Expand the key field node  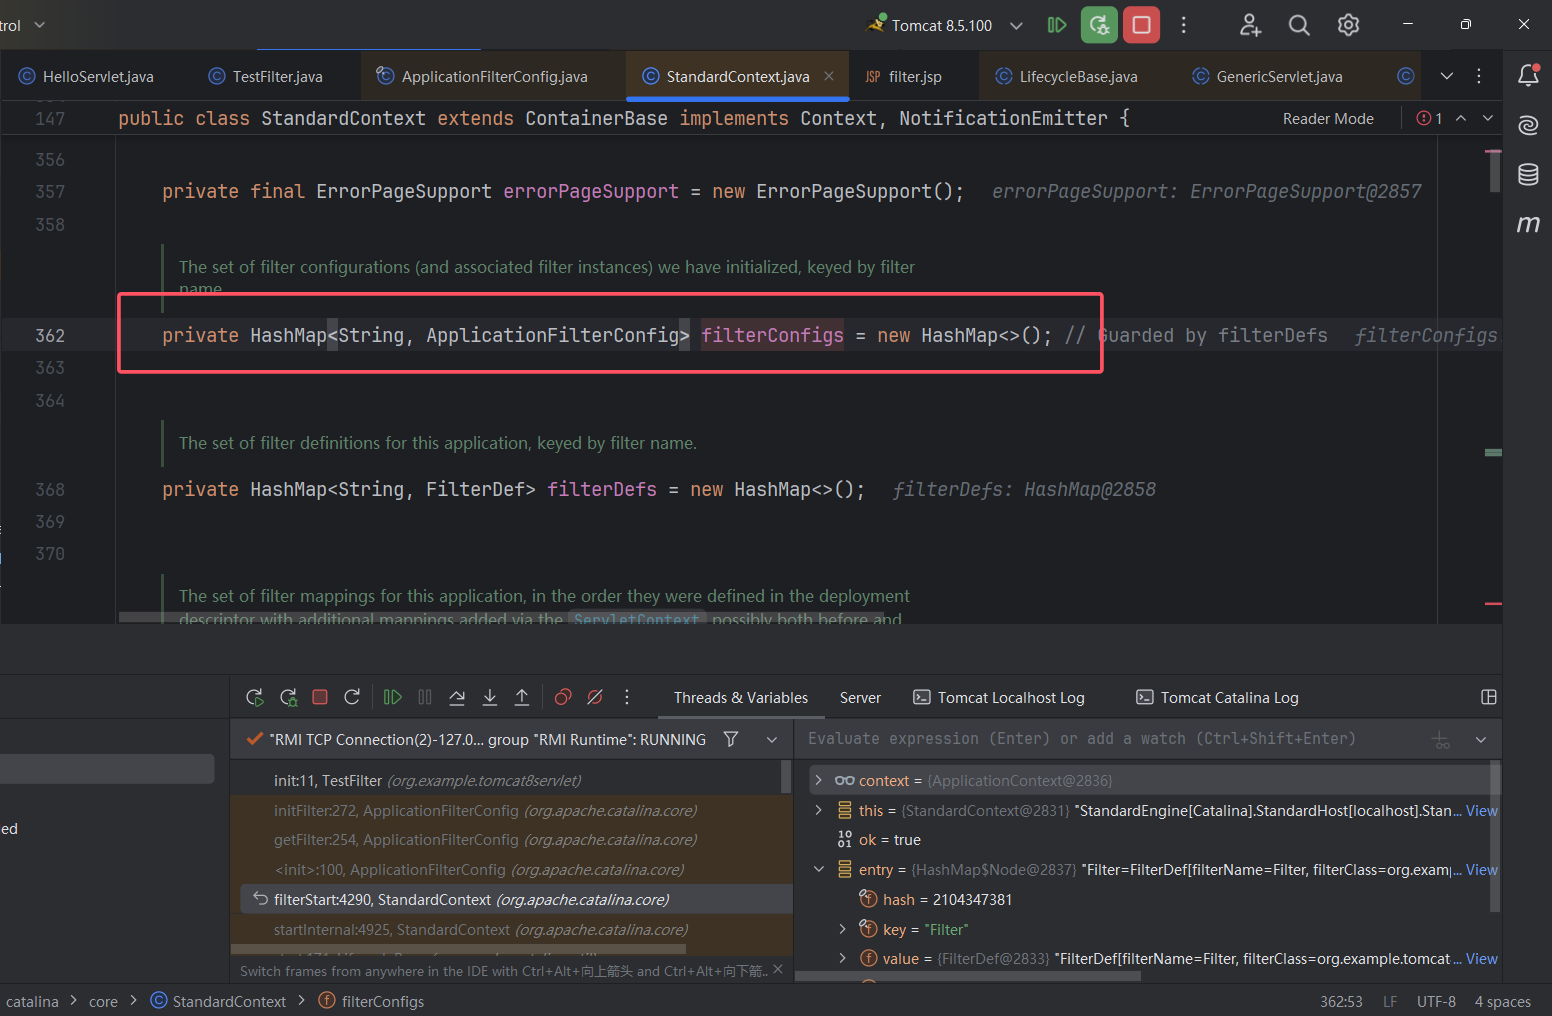843,929
